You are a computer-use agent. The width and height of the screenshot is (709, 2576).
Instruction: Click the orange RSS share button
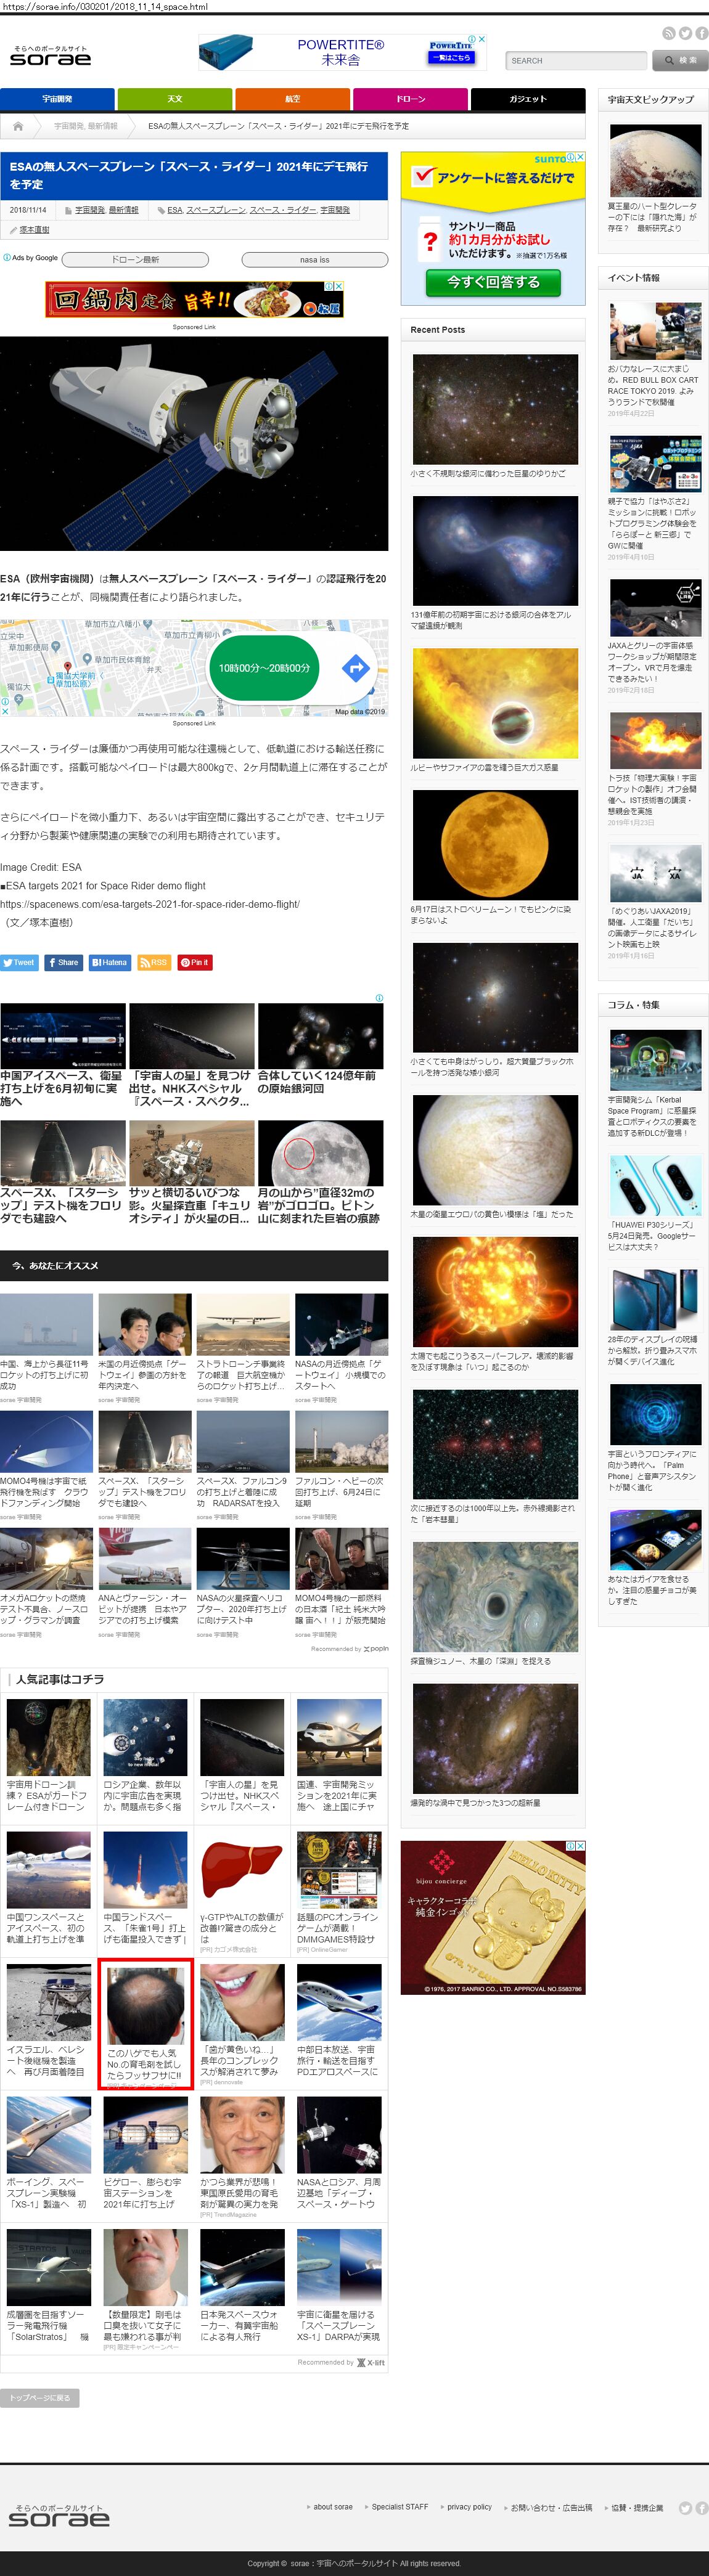click(x=154, y=962)
